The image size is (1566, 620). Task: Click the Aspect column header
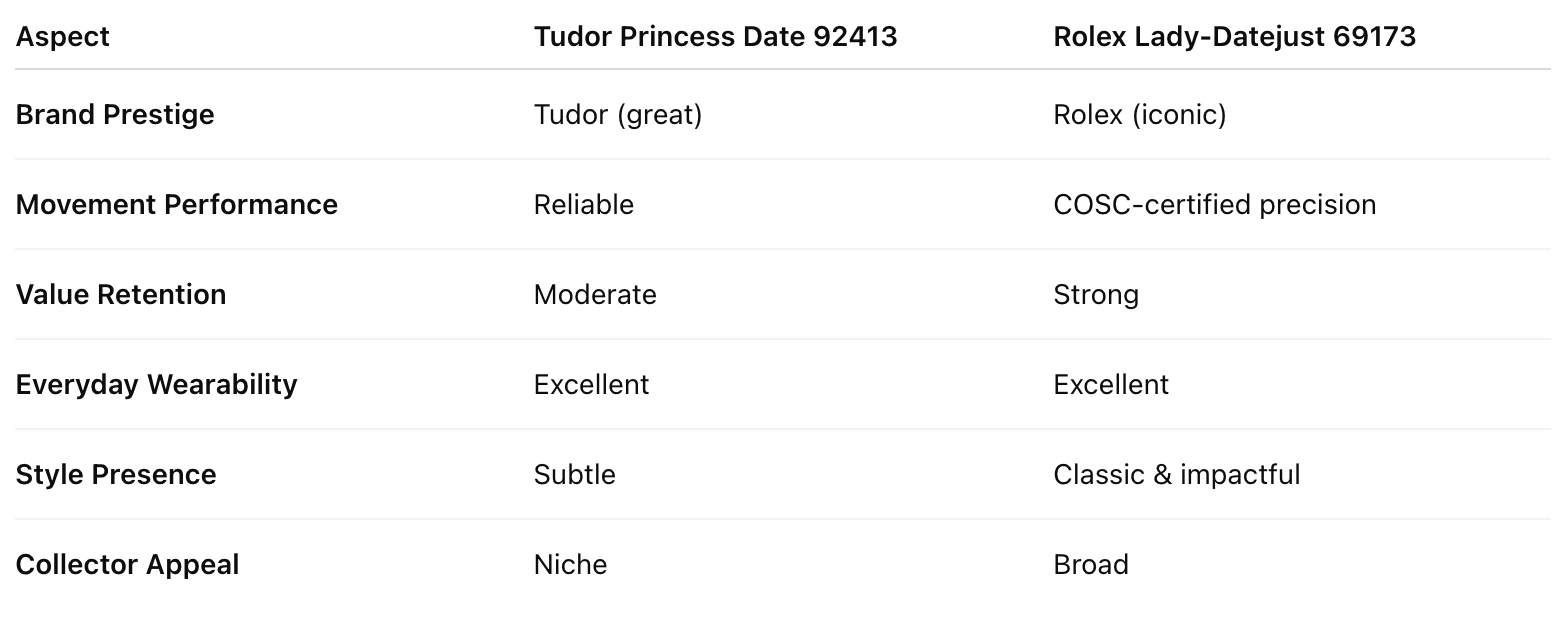[62, 37]
